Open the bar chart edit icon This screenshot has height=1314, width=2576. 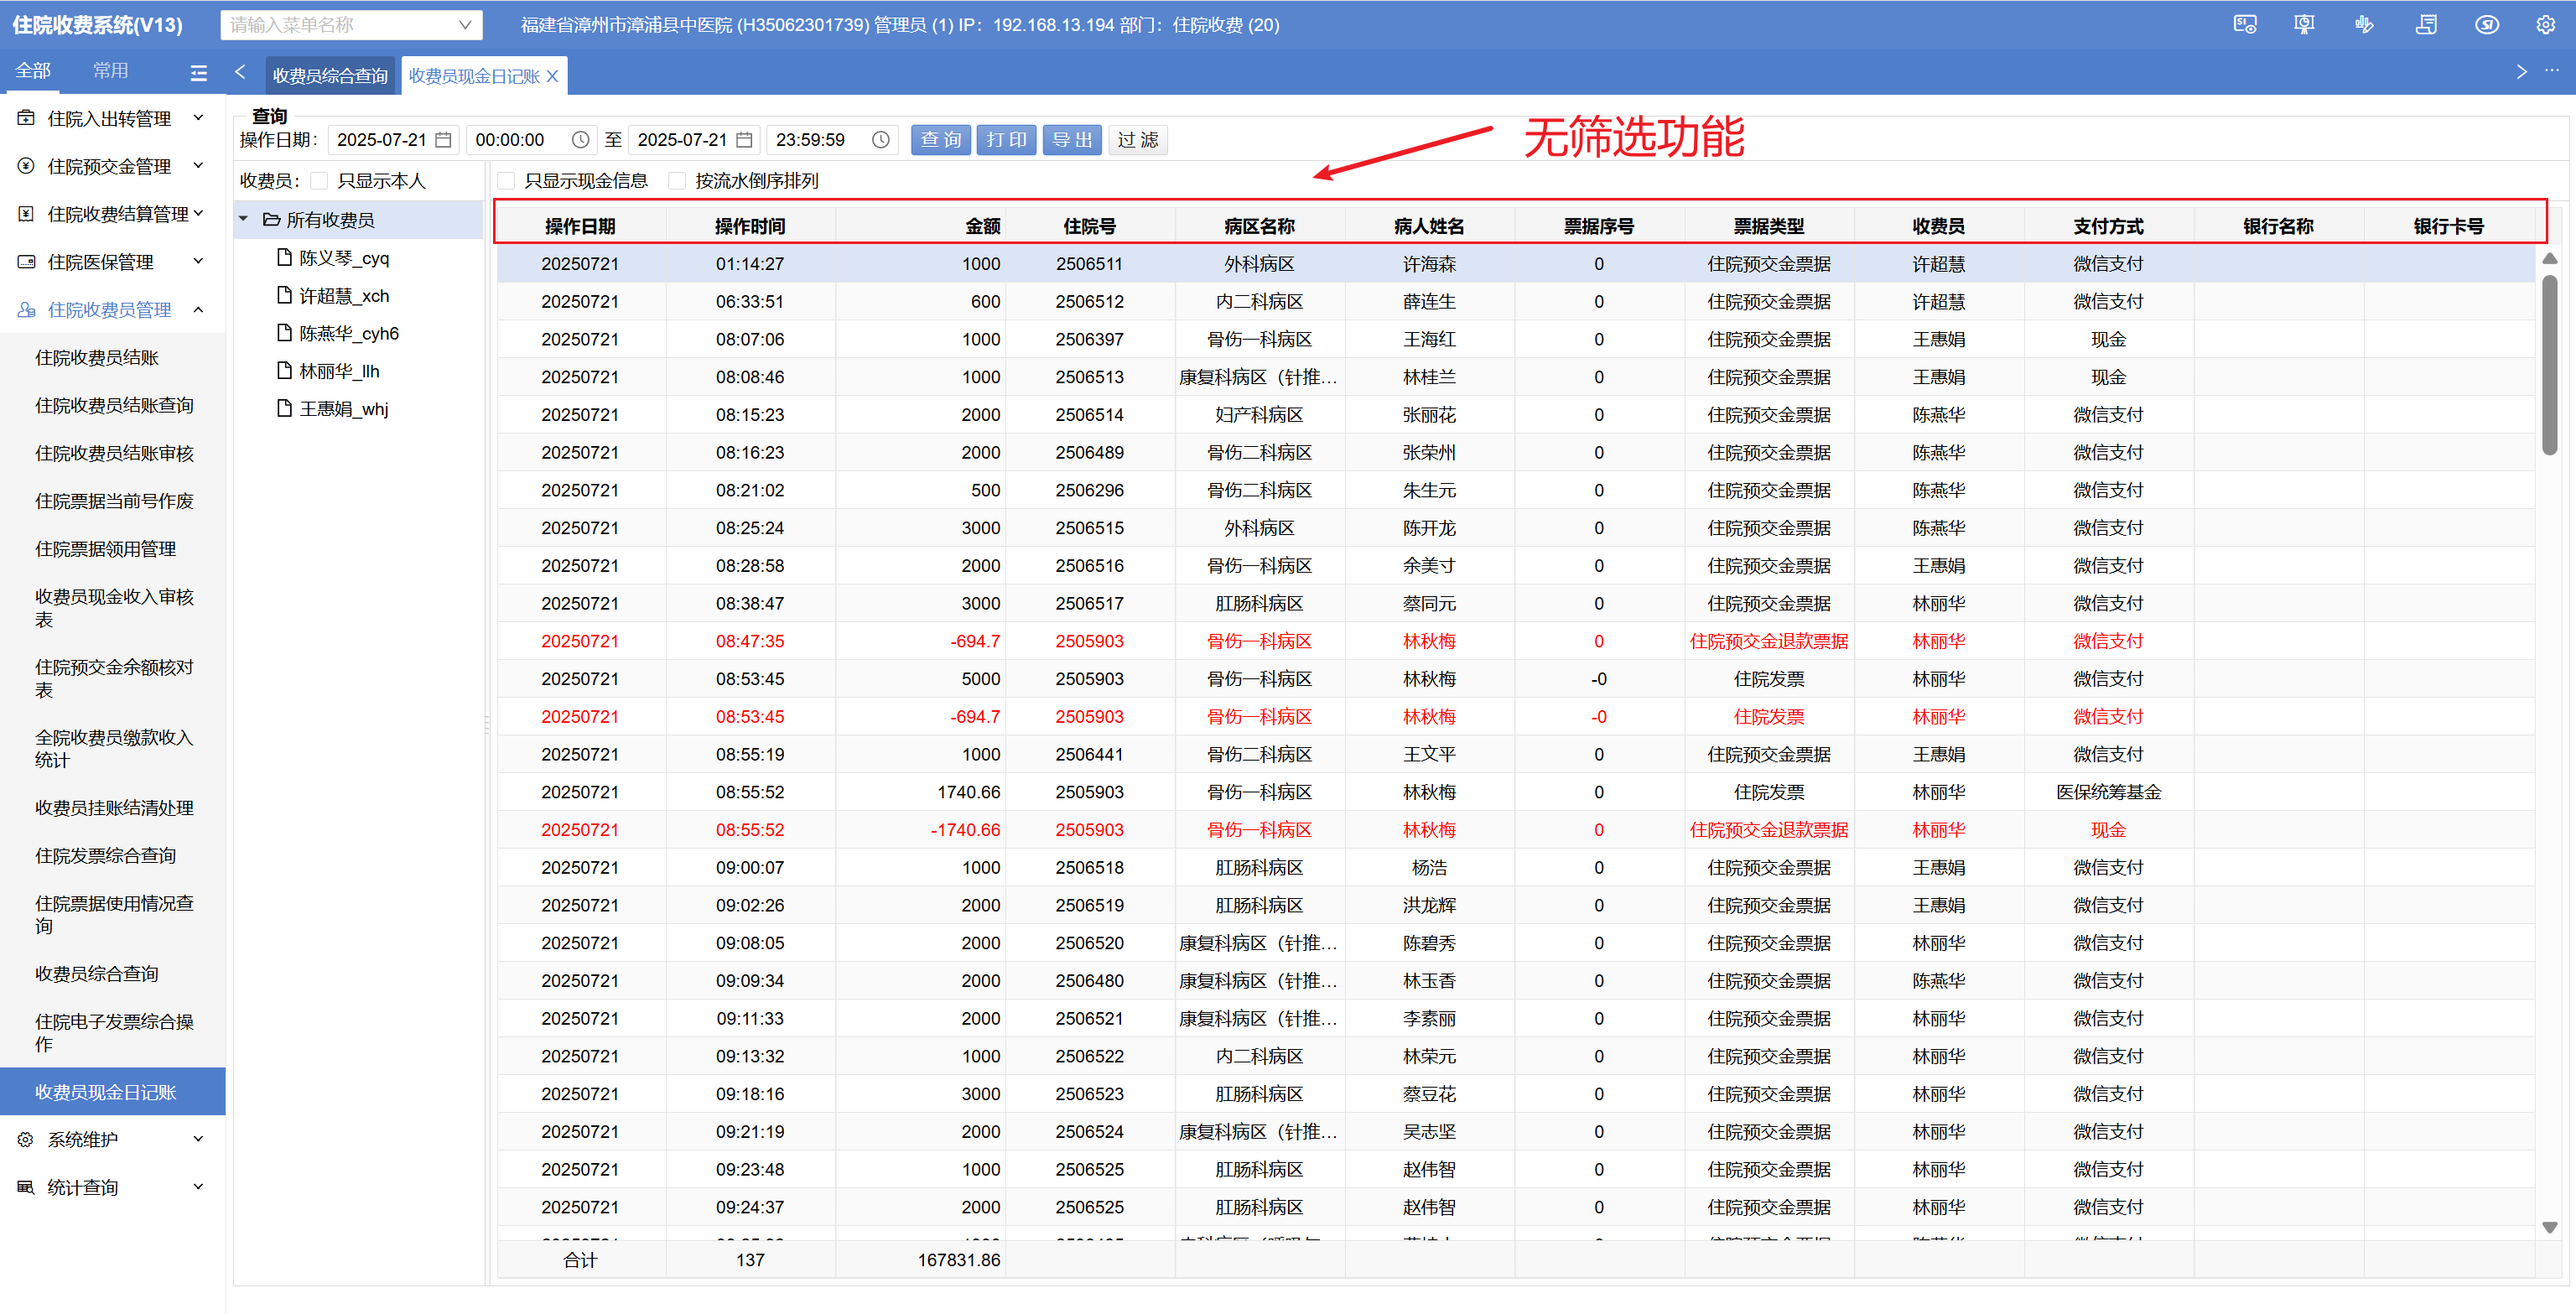pos(2363,25)
